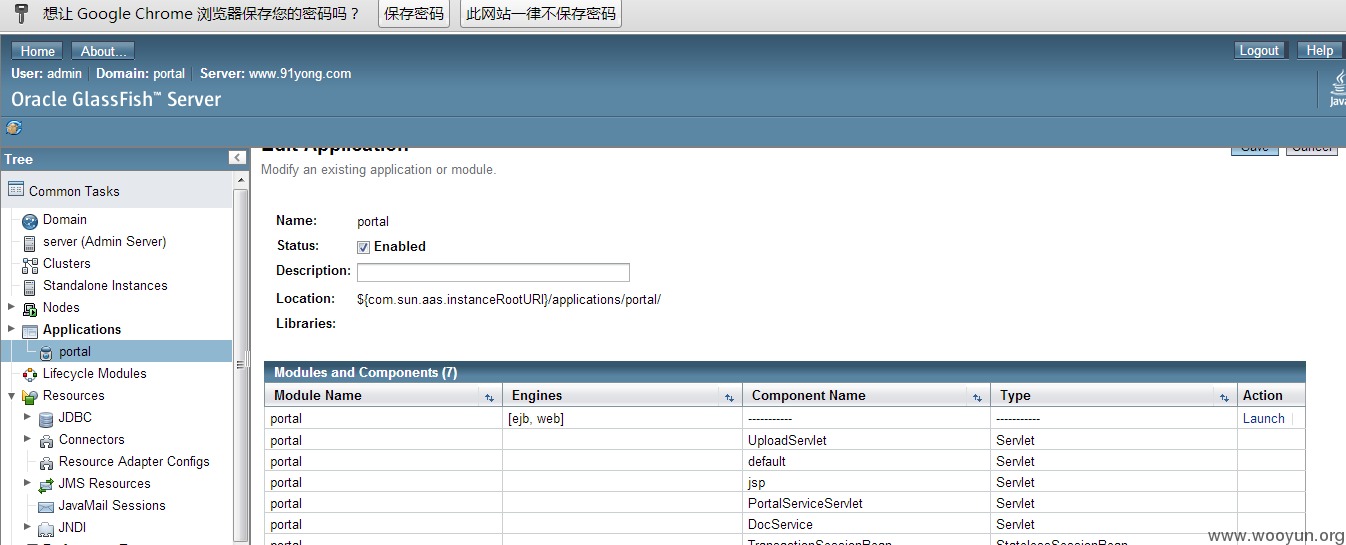Click 此网站一律不保存密码 button

pos(540,14)
